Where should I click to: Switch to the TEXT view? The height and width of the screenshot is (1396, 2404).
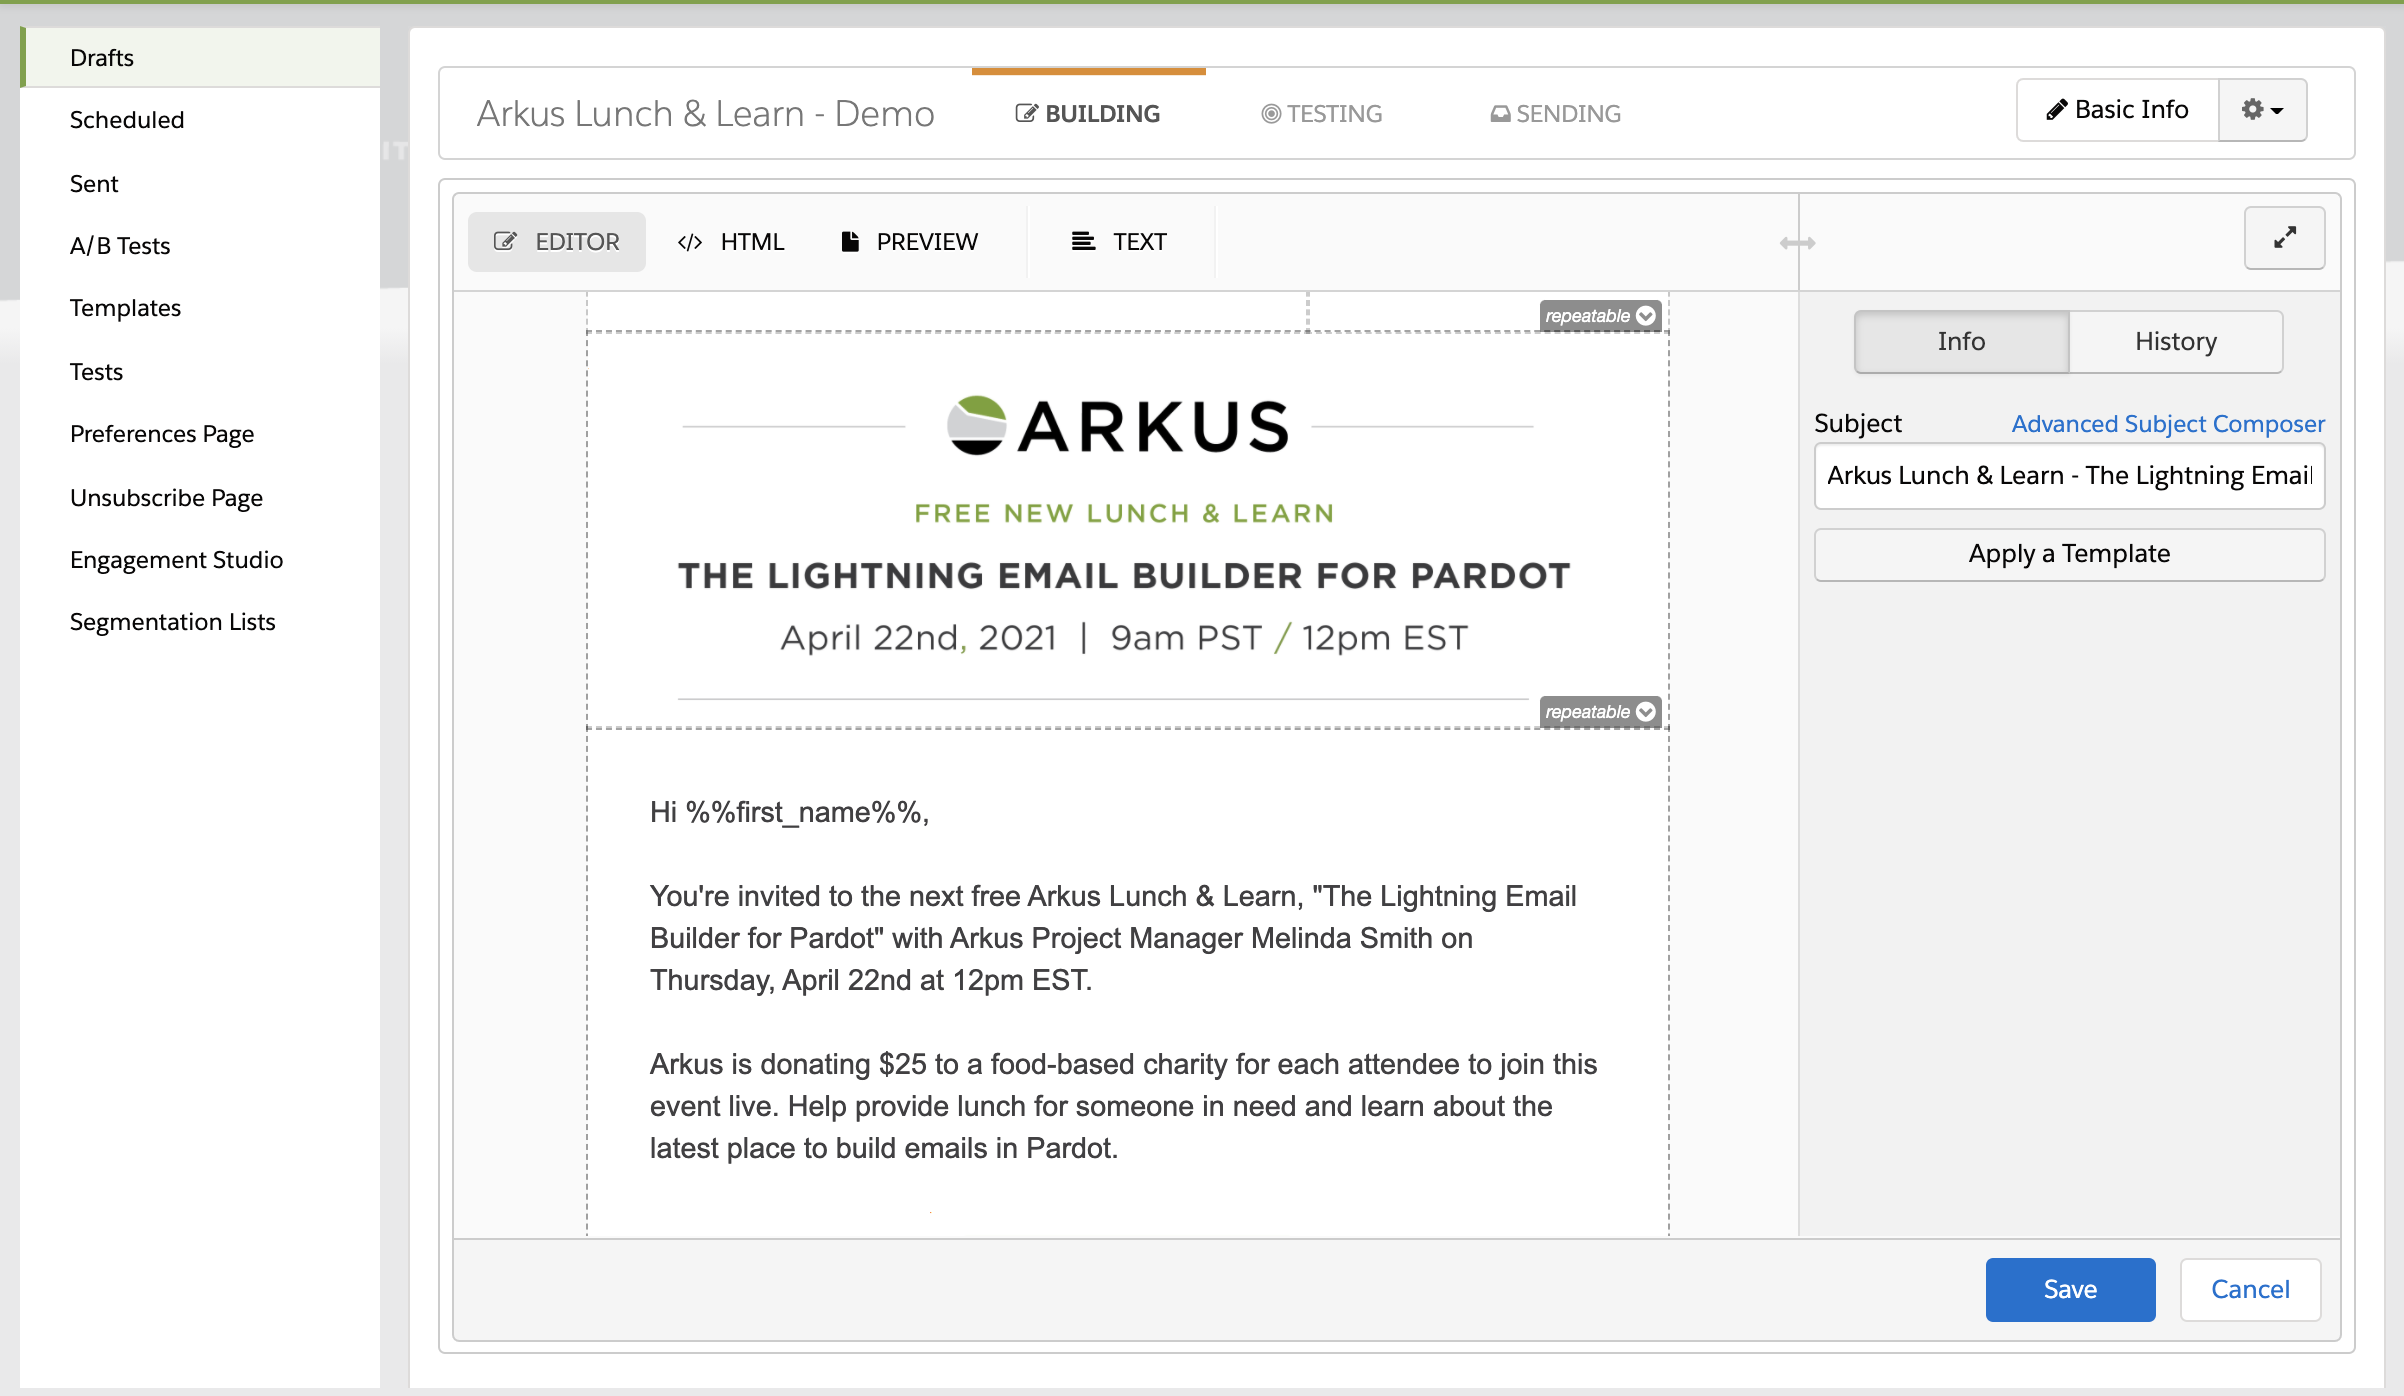click(1119, 242)
